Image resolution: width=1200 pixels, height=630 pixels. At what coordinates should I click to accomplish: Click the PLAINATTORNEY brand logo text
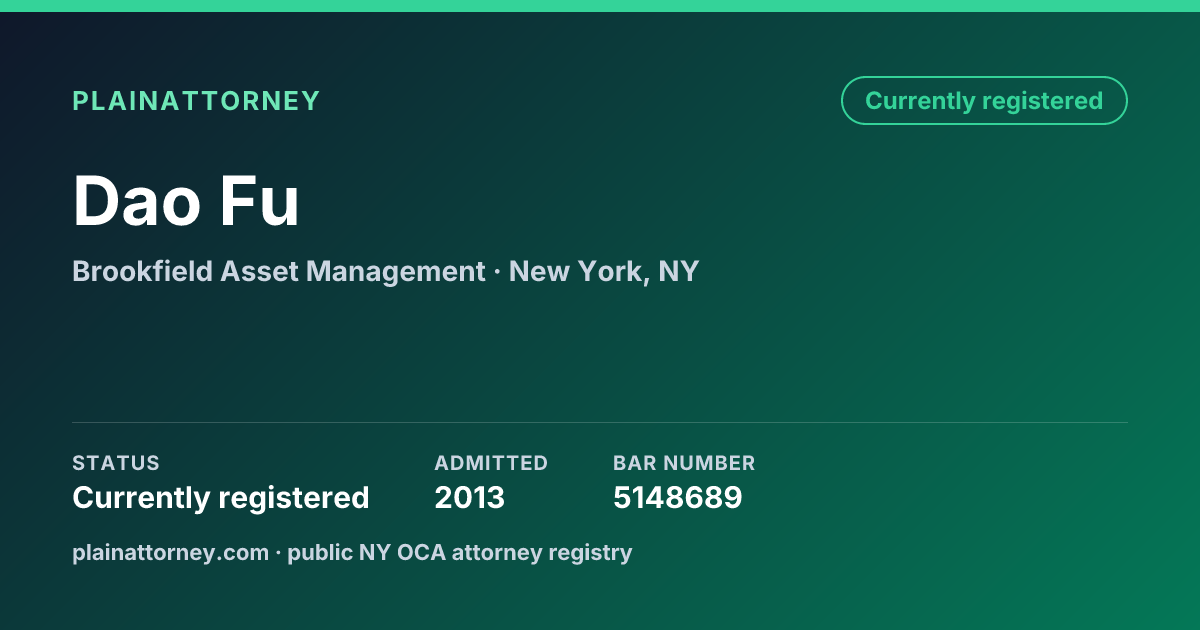pyautogui.click(x=196, y=101)
